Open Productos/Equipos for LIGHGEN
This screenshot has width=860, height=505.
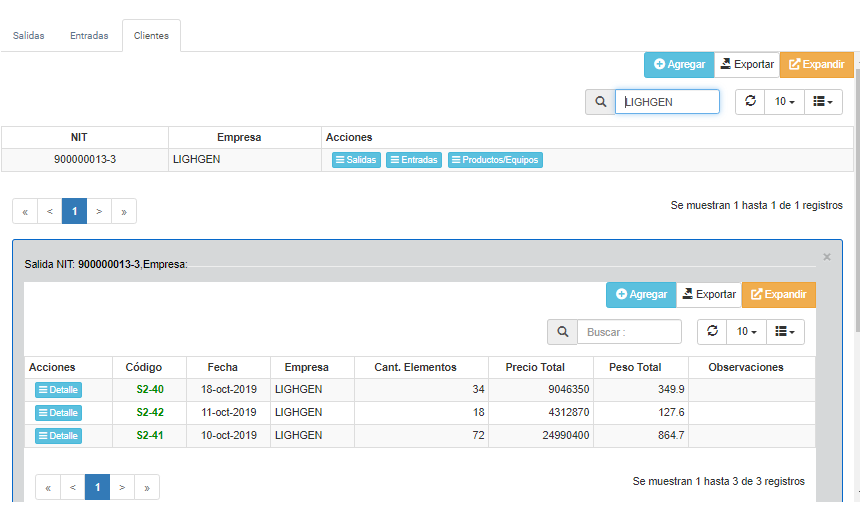pos(495,160)
